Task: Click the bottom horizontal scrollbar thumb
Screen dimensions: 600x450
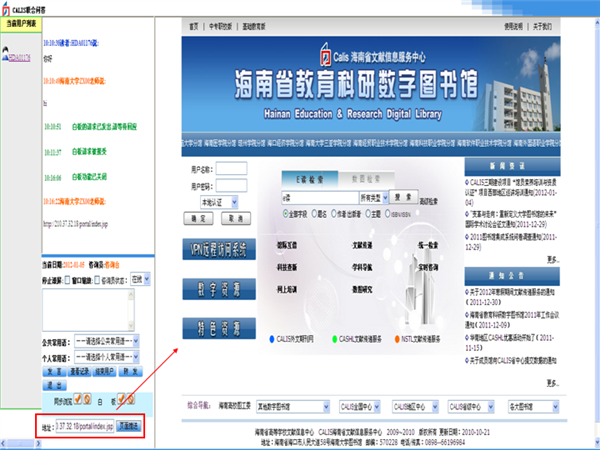Action: [21, 443]
